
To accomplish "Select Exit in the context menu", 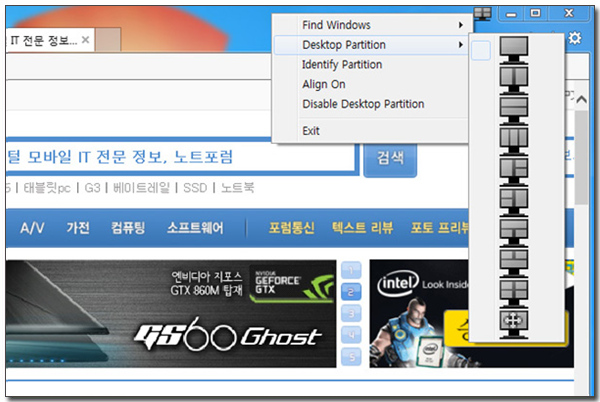I will click(x=311, y=131).
